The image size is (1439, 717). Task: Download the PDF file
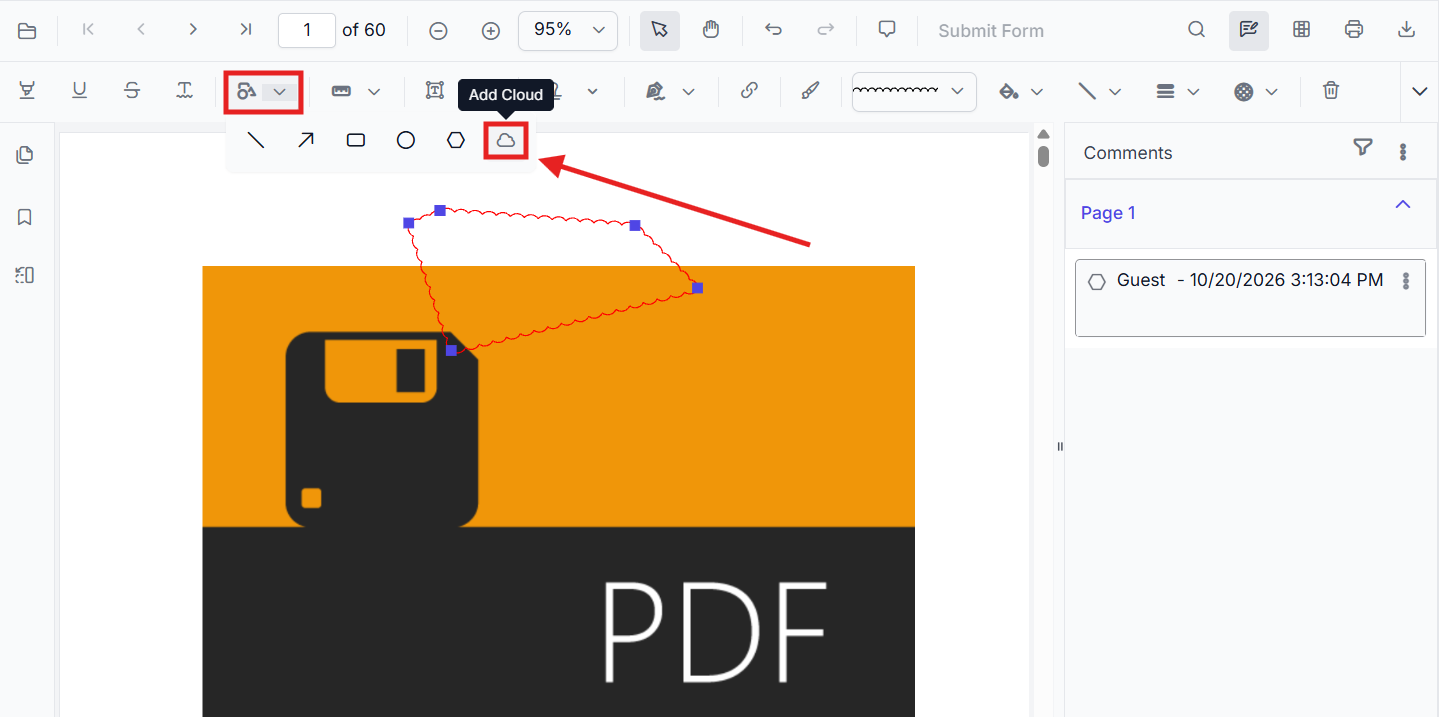coord(1406,30)
